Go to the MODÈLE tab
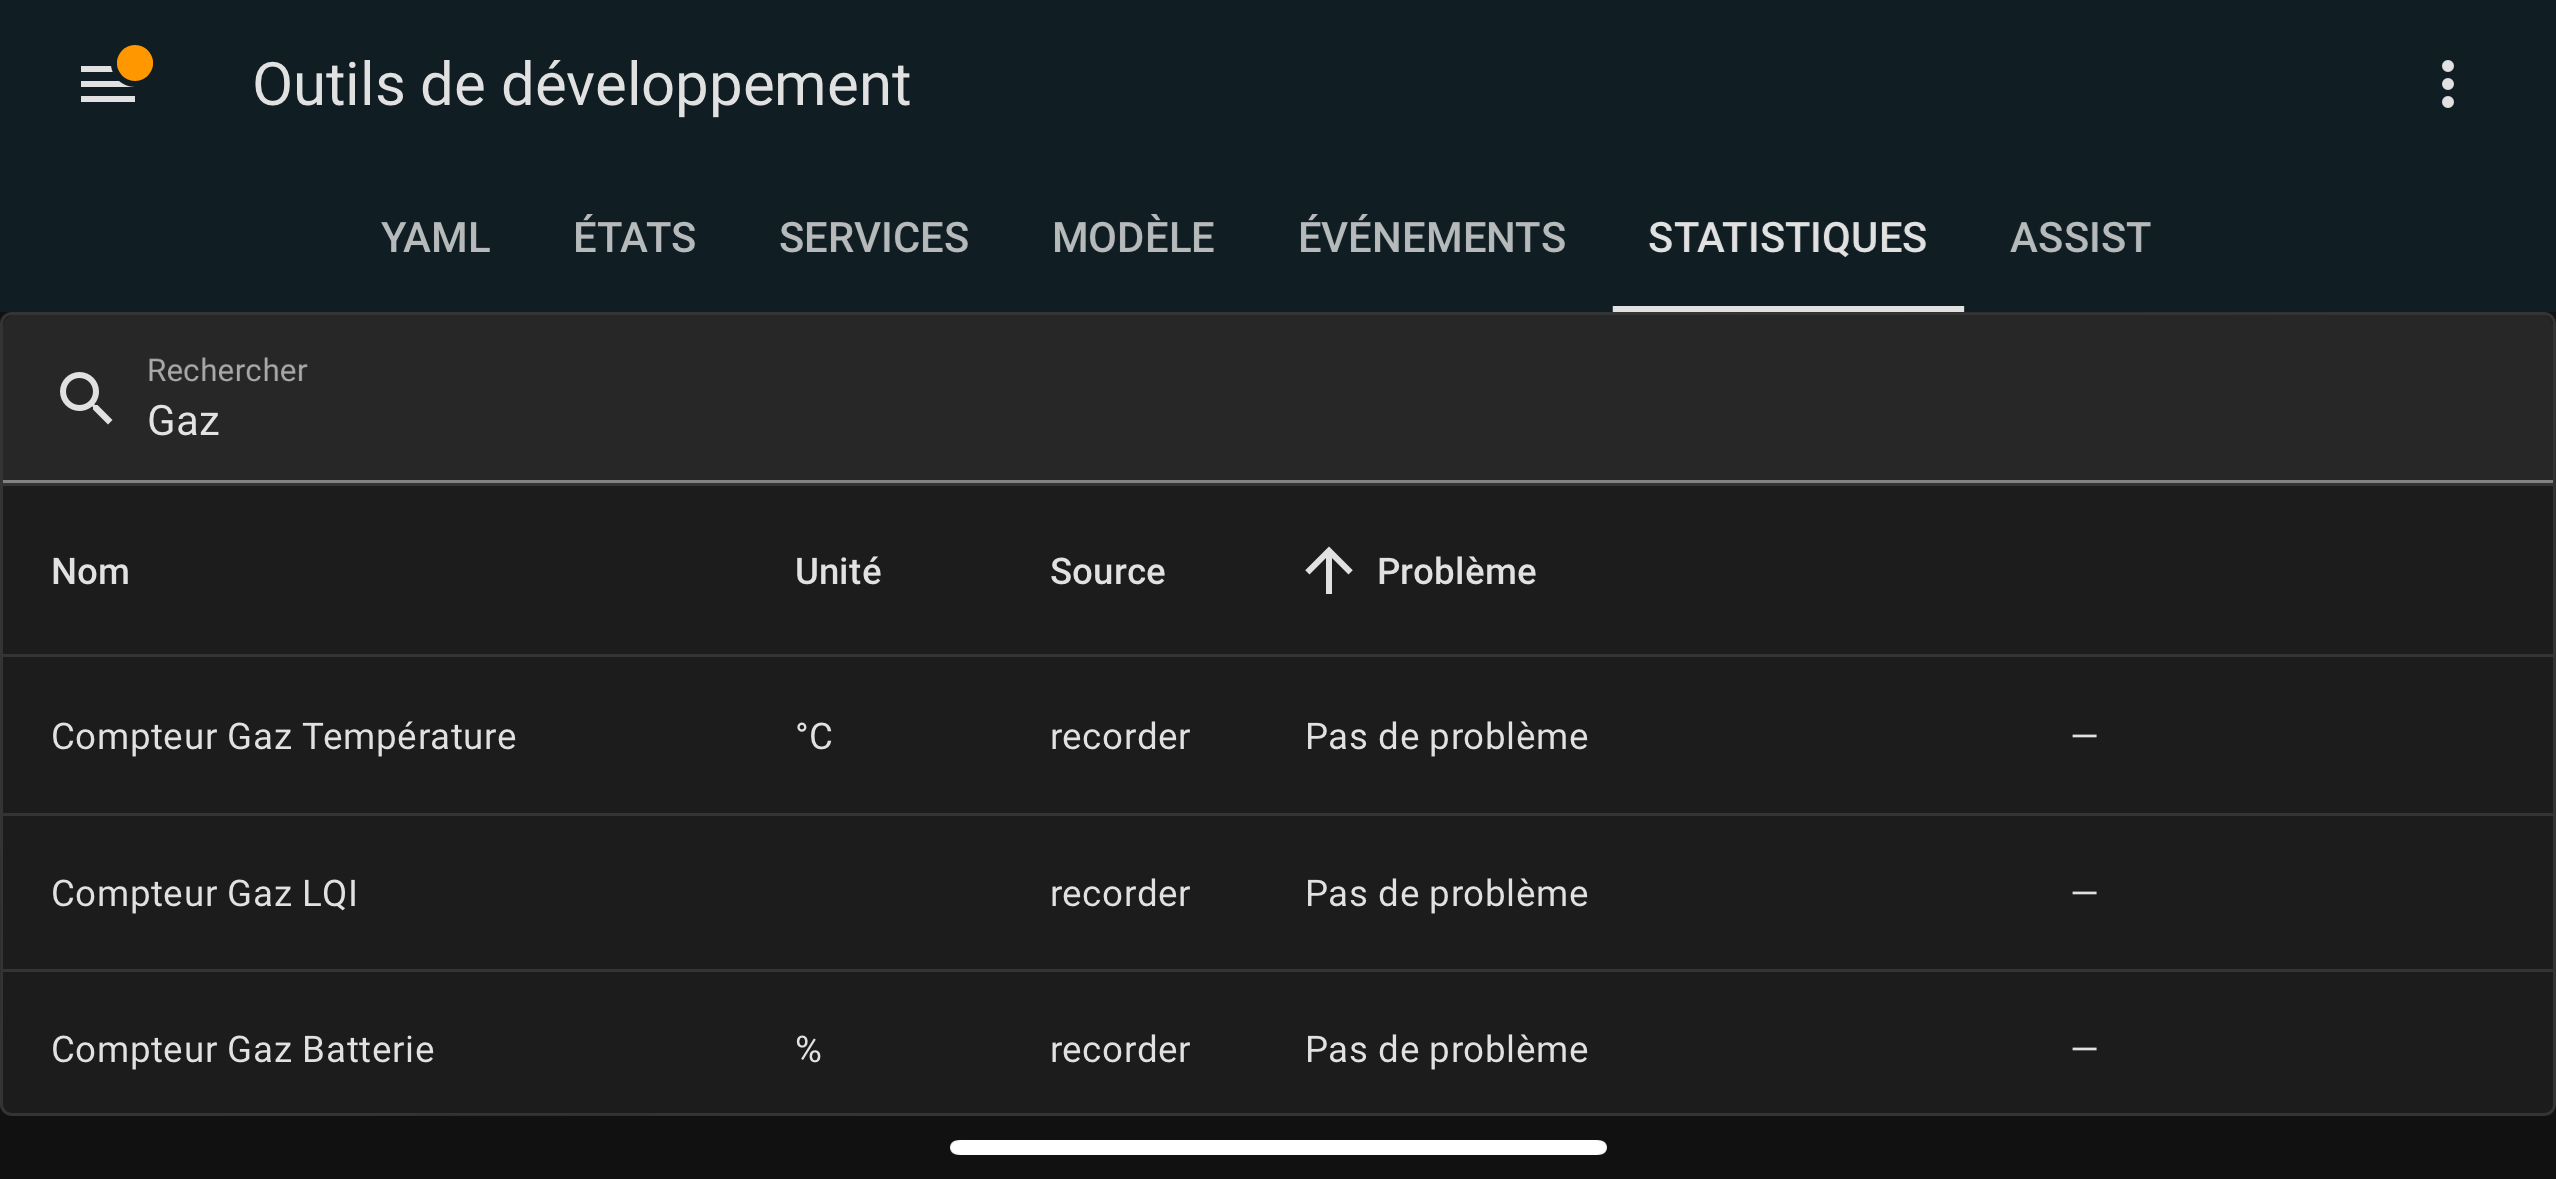This screenshot has width=2556, height=1179. [1133, 238]
